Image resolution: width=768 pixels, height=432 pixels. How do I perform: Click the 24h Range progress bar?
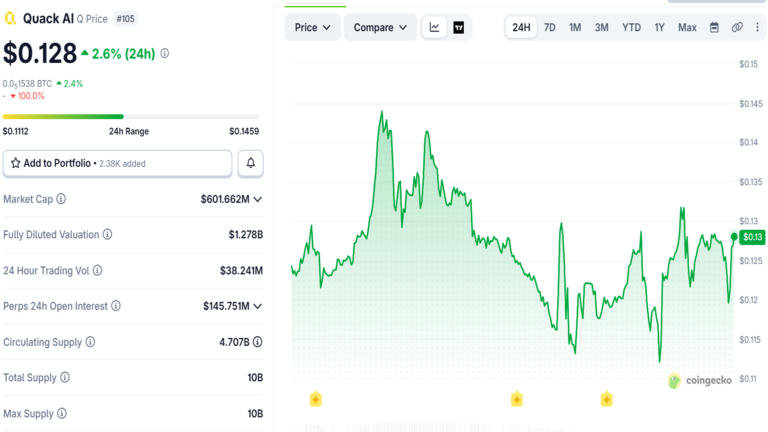(x=131, y=117)
